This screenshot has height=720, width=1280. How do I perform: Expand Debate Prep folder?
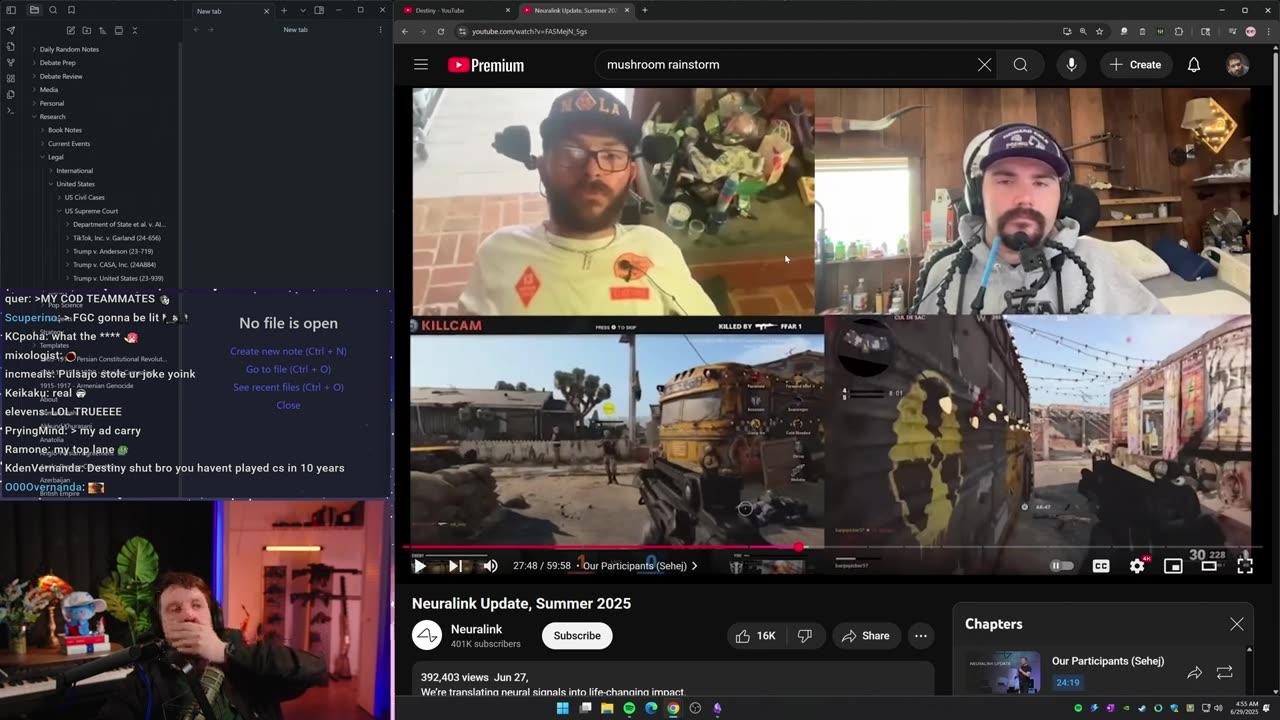[x=57, y=63]
